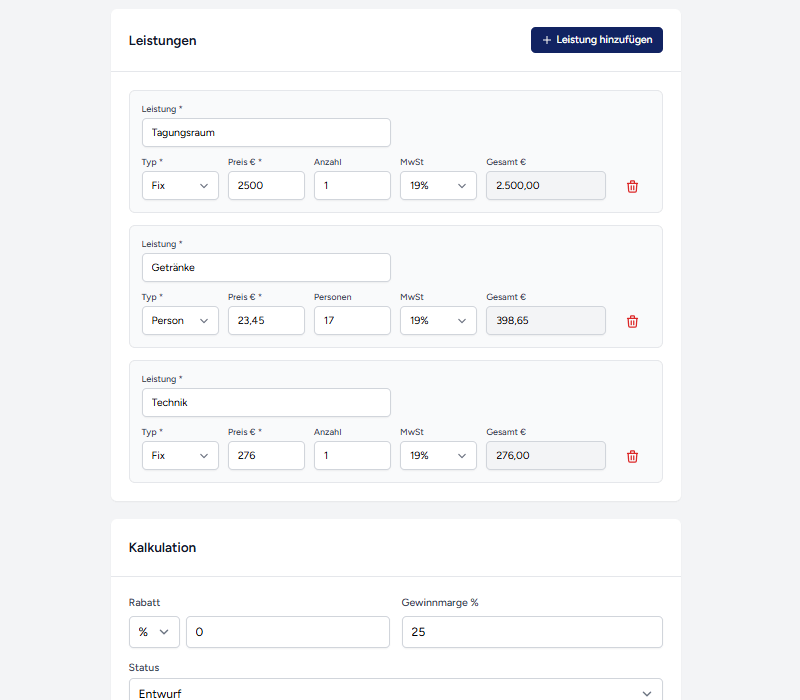
Task: Click the Preis field showing 23,45
Action: [x=266, y=320]
